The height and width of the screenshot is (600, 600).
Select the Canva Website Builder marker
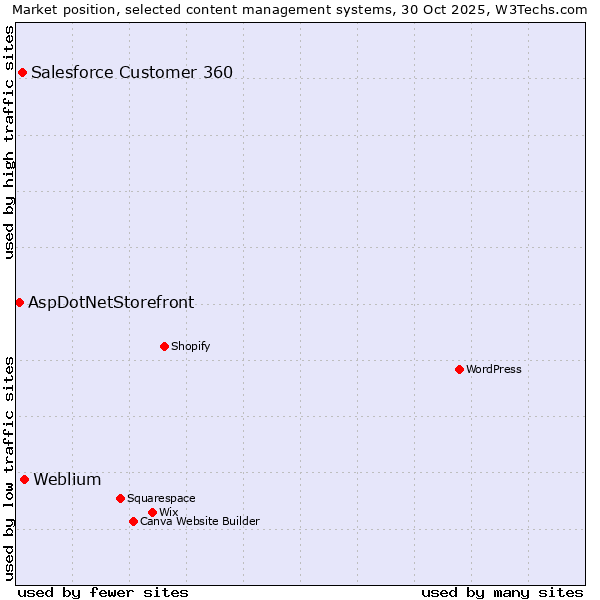[133, 521]
